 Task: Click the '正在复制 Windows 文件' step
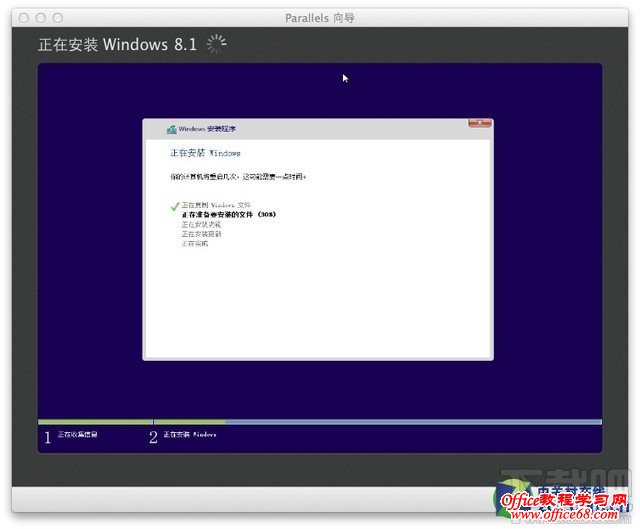click(216, 205)
